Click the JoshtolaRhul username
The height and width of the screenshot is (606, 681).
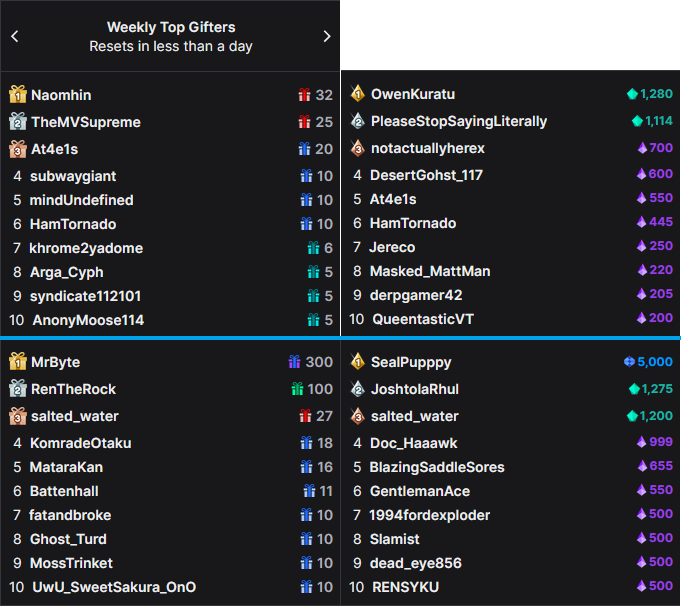point(415,389)
